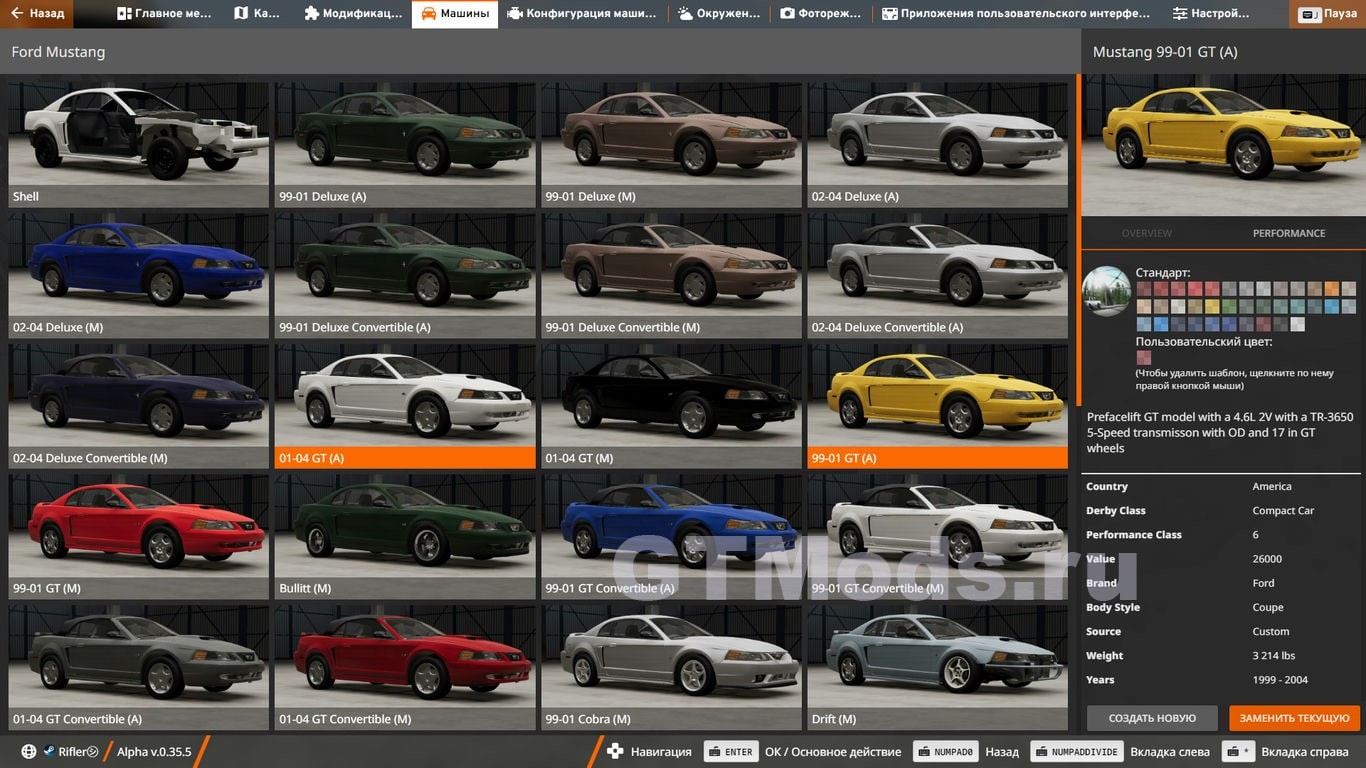1366x768 pixels.
Task: Select the Drift (M) car
Action: coord(938,667)
